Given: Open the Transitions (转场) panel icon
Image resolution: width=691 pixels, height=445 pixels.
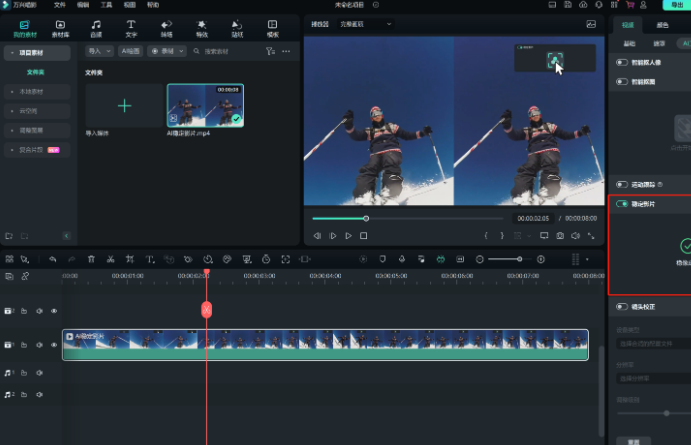Looking at the screenshot, I should pos(166,27).
